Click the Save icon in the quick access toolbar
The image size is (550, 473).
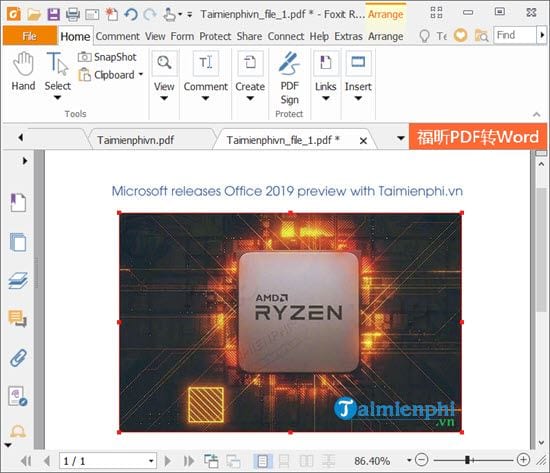tap(54, 14)
